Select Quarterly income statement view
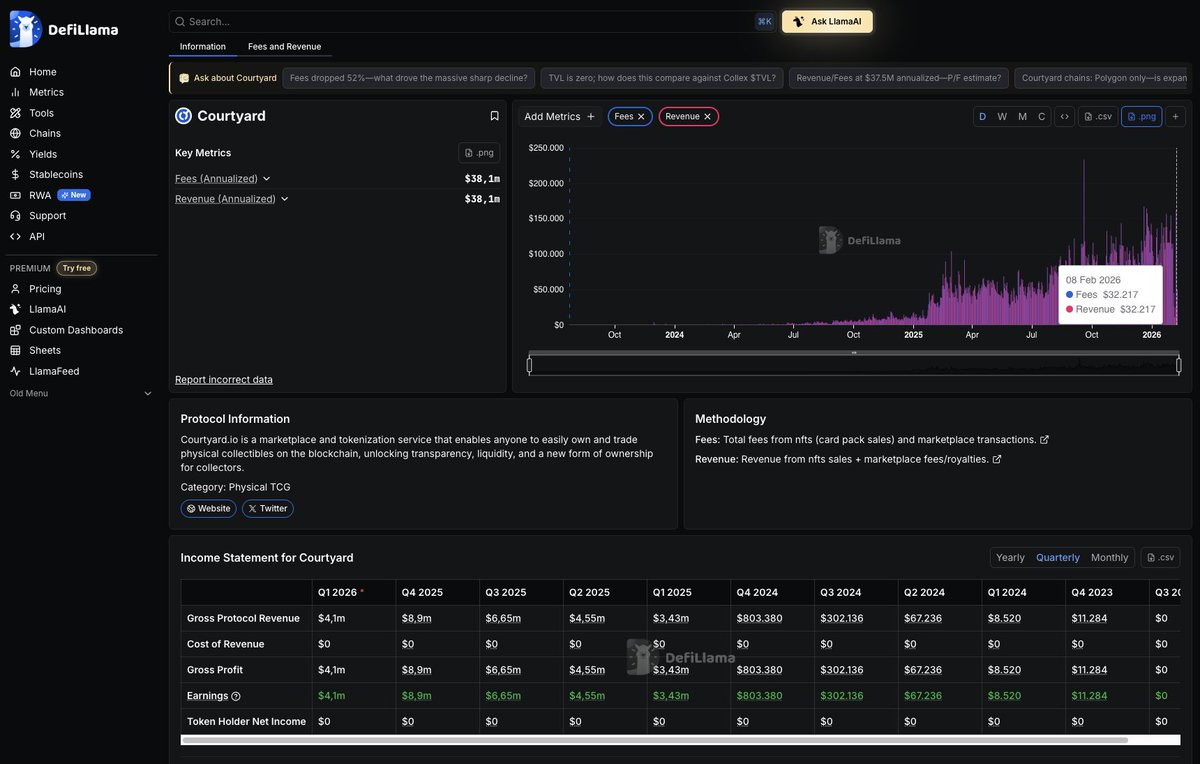1200x764 pixels. point(1058,558)
